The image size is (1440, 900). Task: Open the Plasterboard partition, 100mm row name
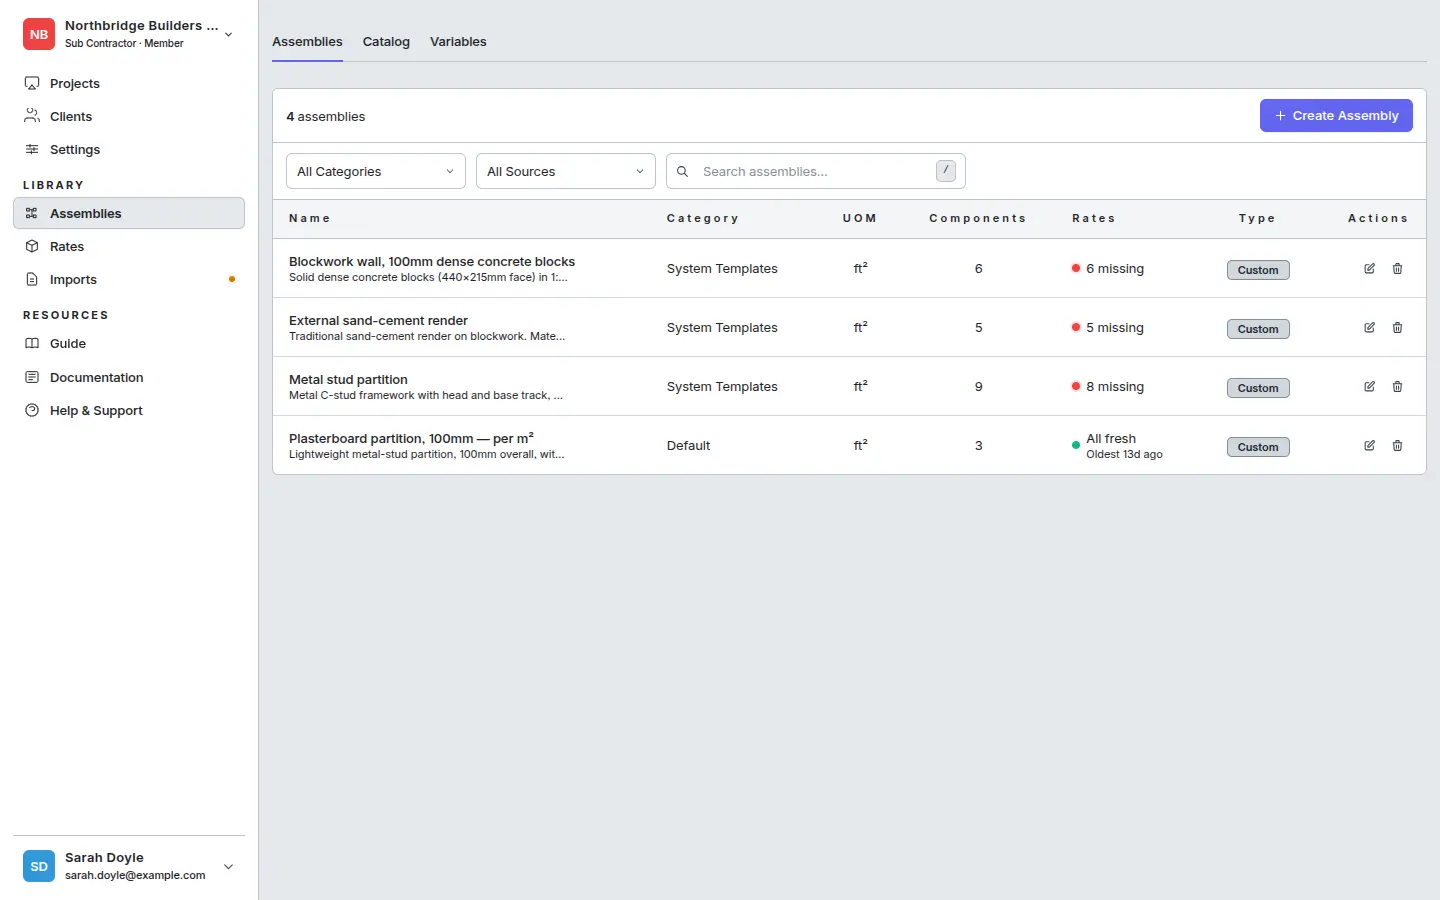tap(411, 438)
